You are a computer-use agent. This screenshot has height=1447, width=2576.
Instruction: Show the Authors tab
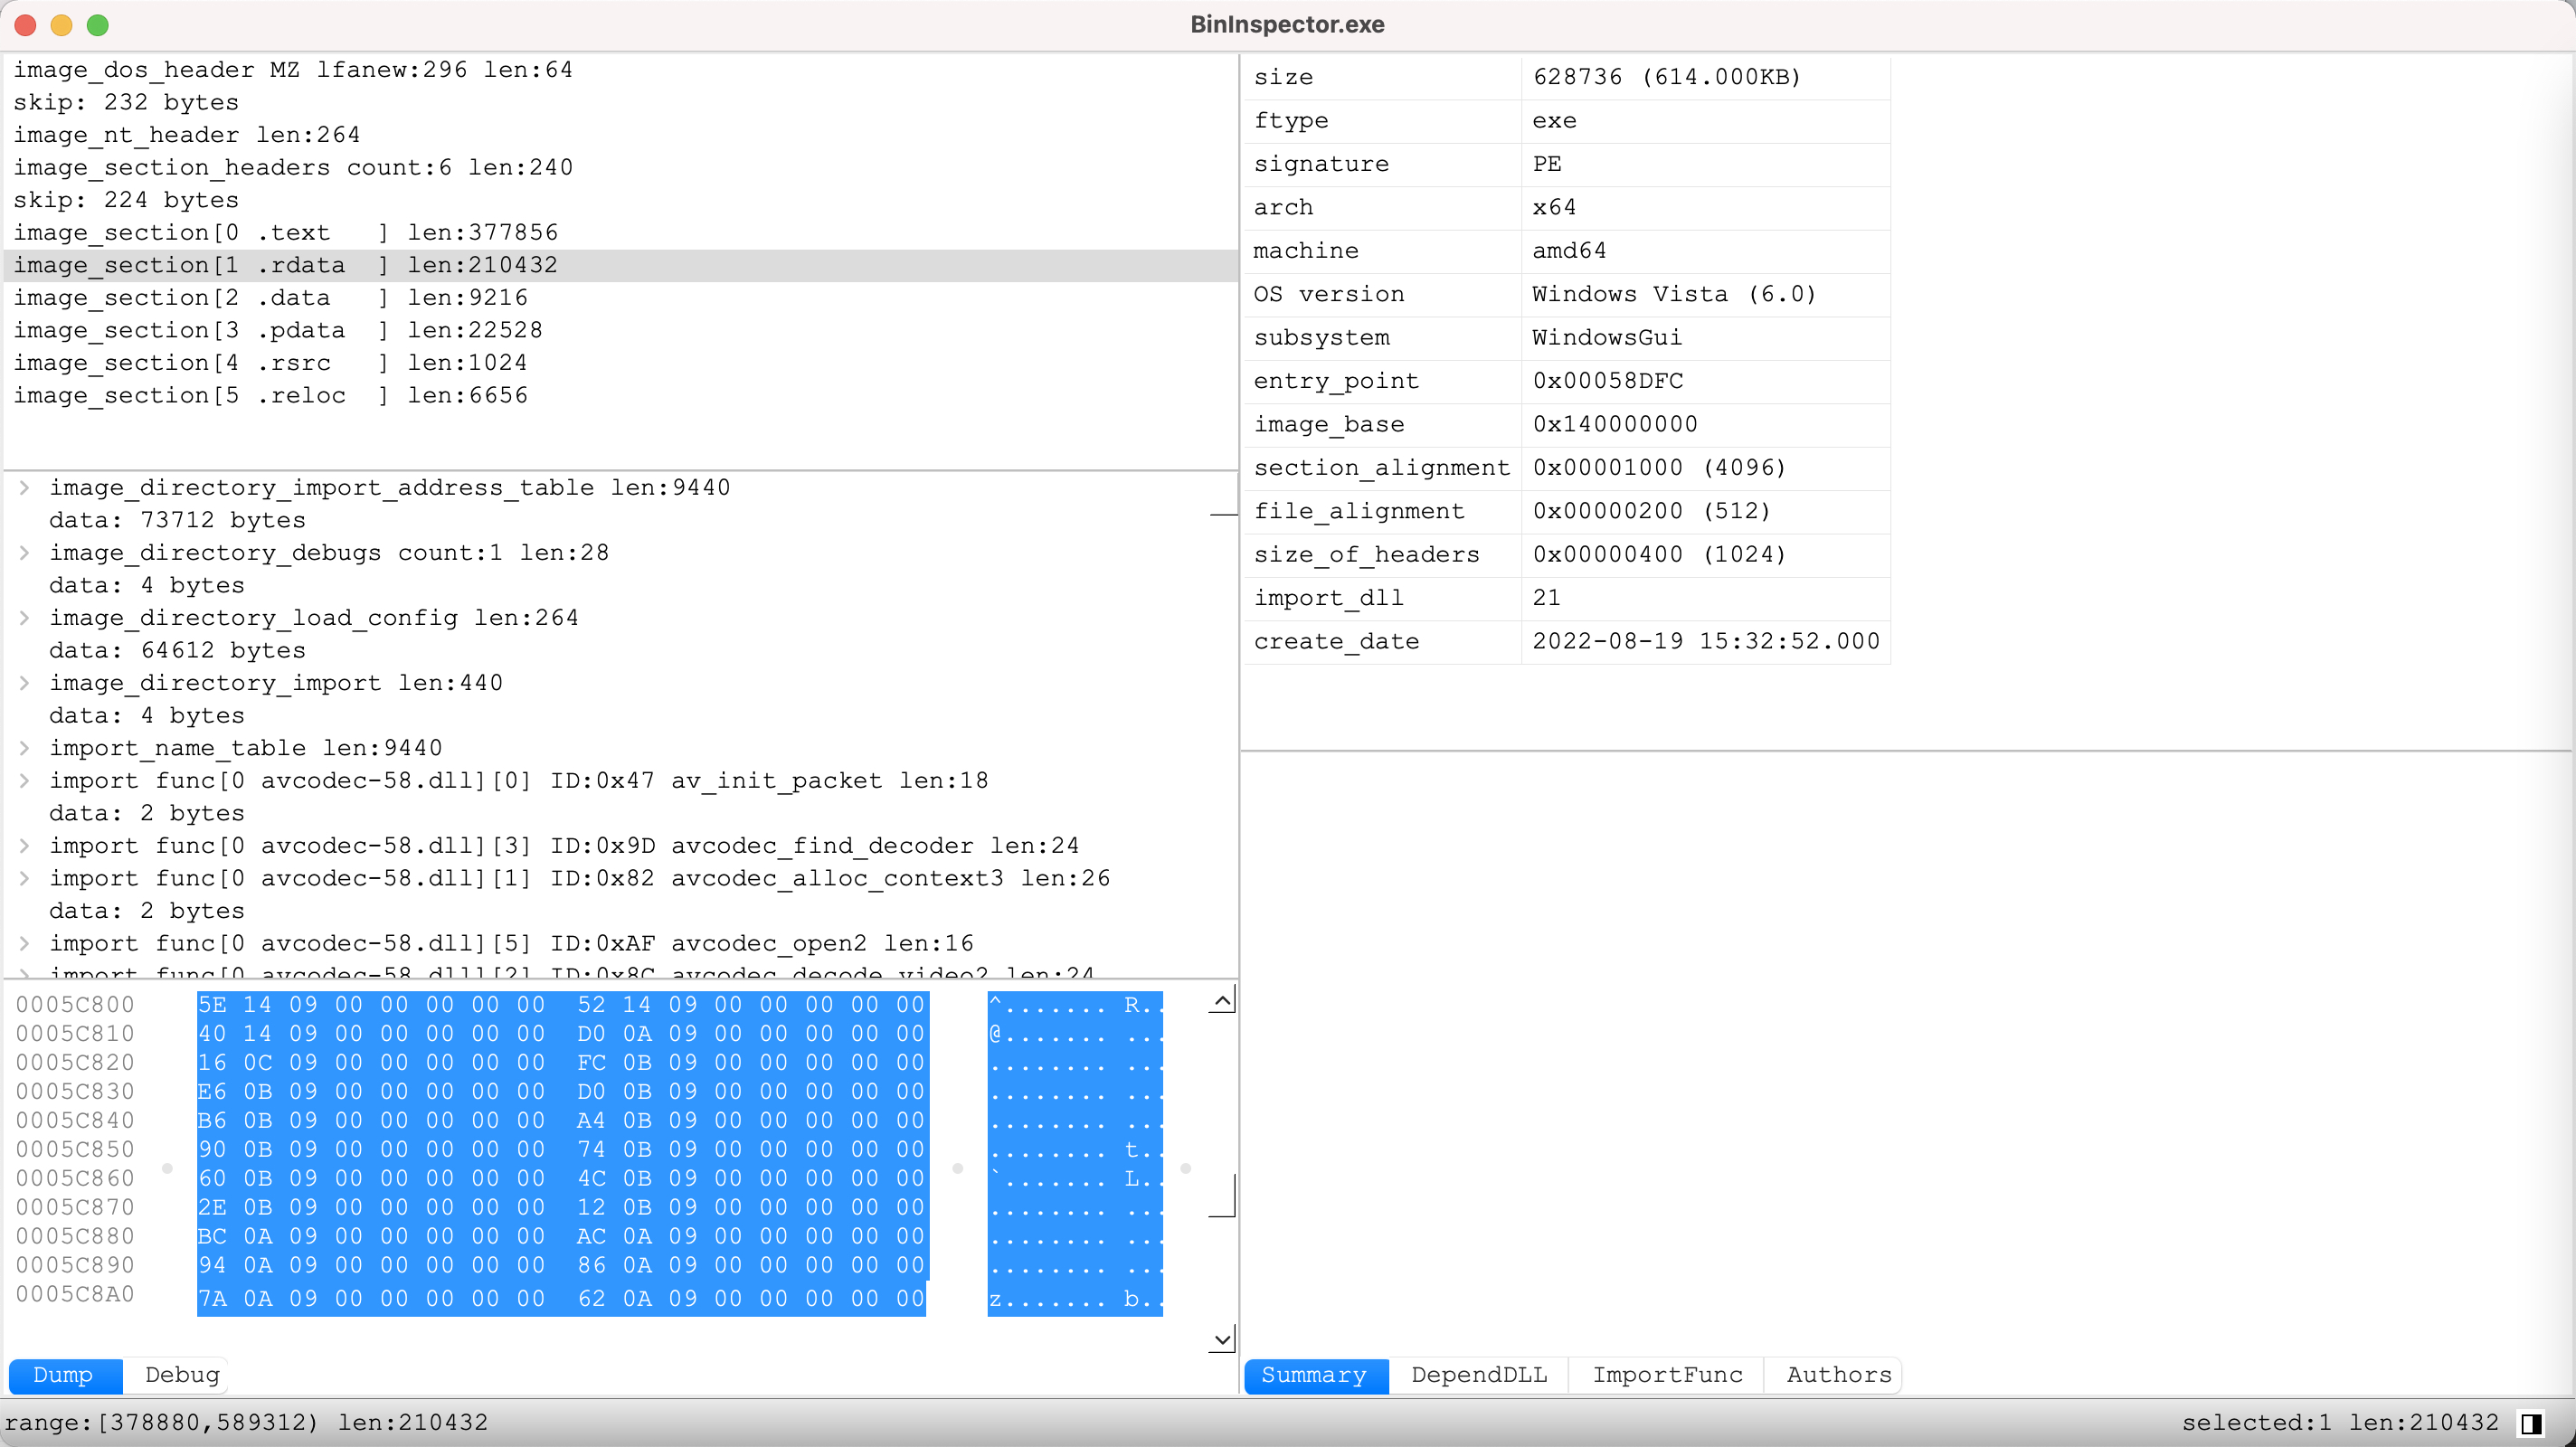tap(1837, 1375)
